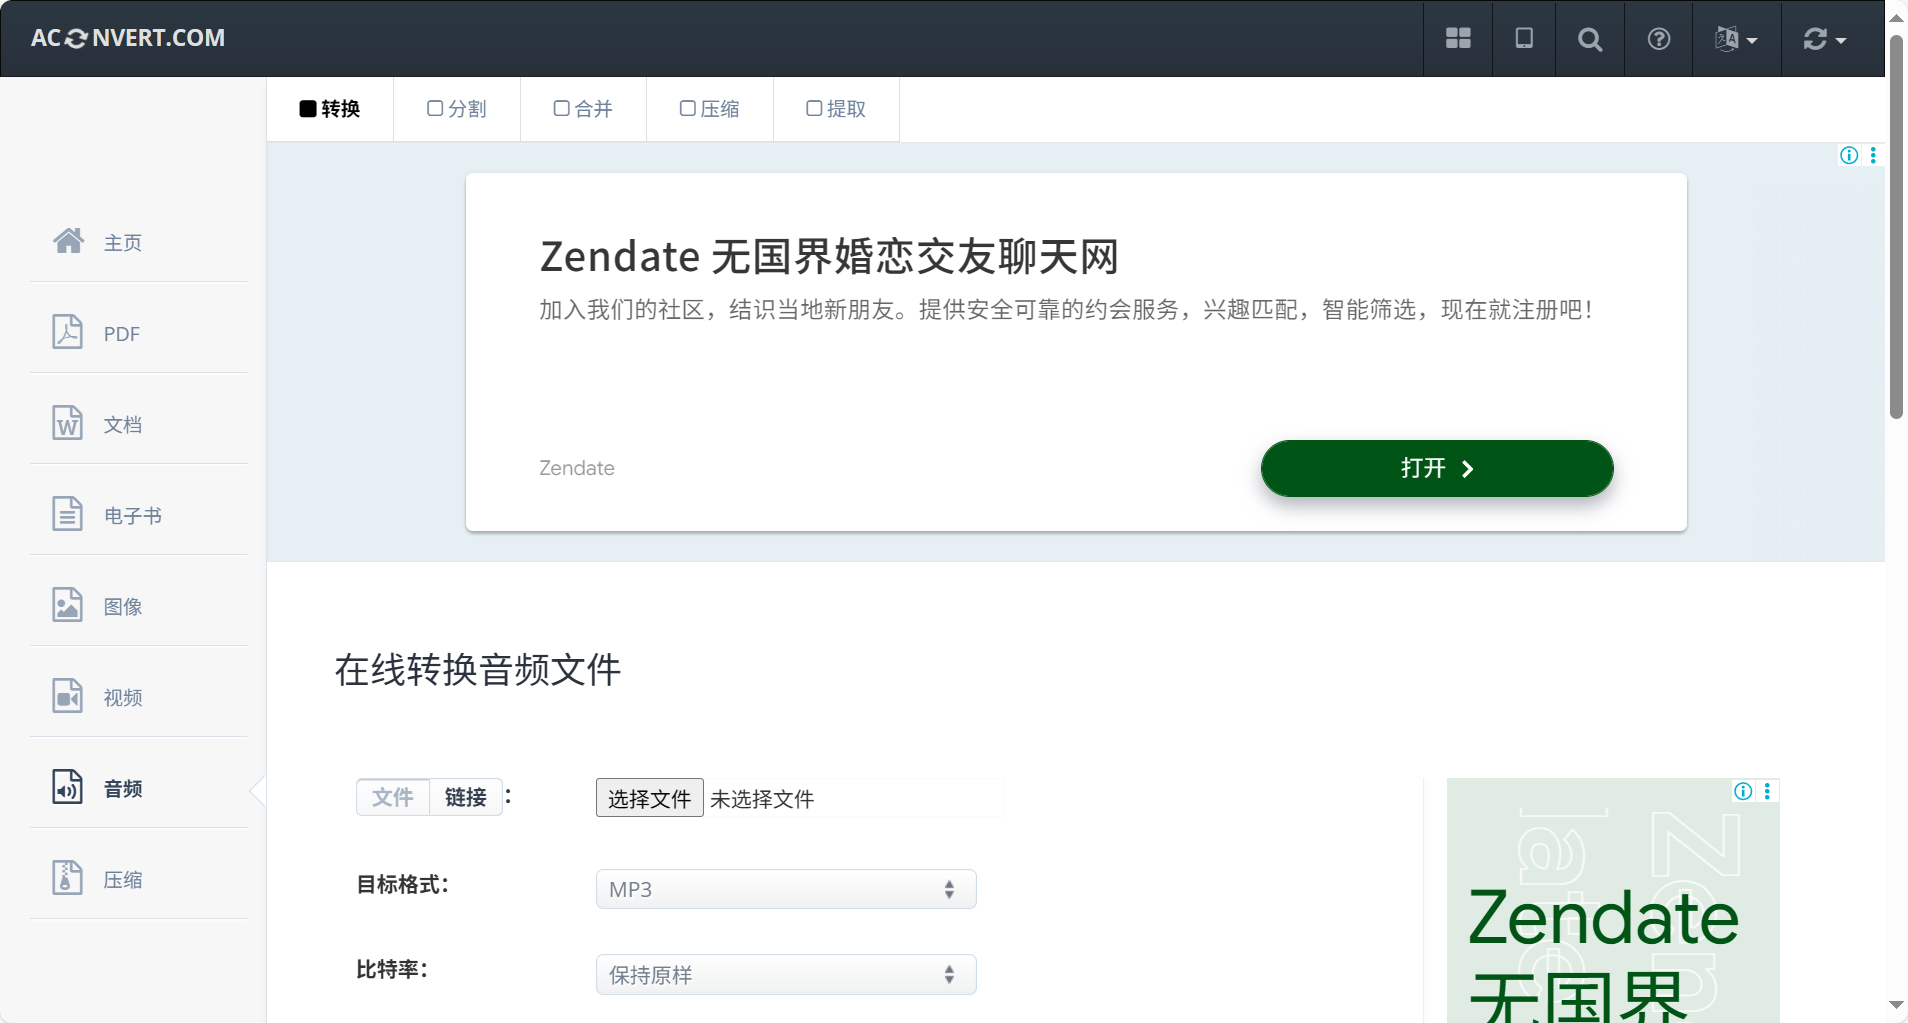Viewport: 1908px width, 1023px height.
Task: Select the 链接 source toggle
Action: point(466,797)
